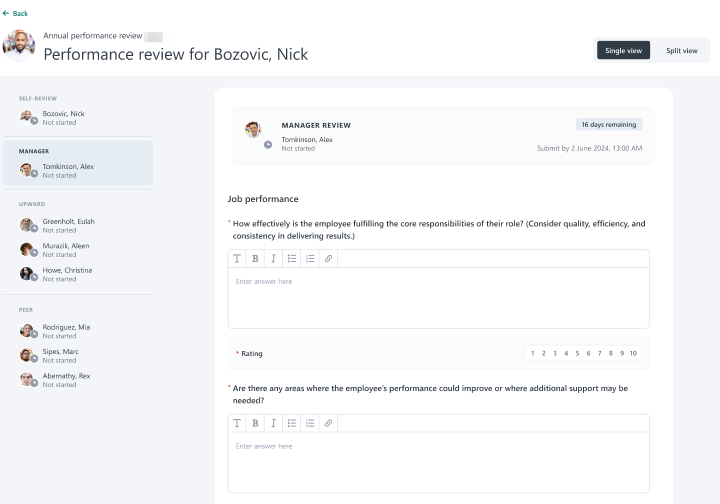Click the Bold icon in first editor
This screenshot has width=720, height=504.
pos(255,258)
